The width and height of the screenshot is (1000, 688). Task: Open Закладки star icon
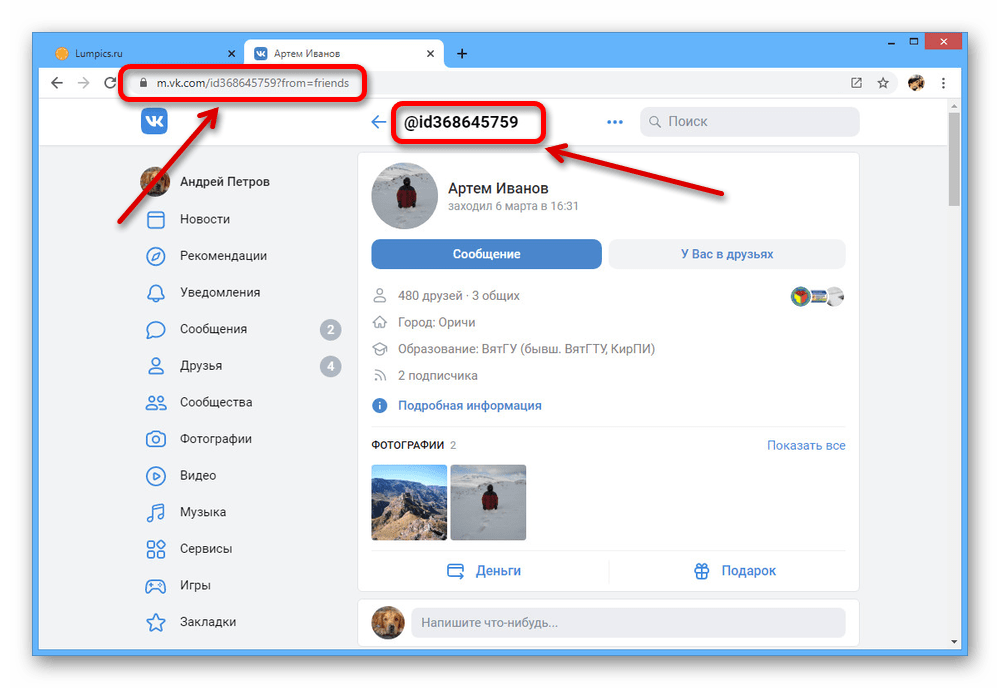point(156,622)
